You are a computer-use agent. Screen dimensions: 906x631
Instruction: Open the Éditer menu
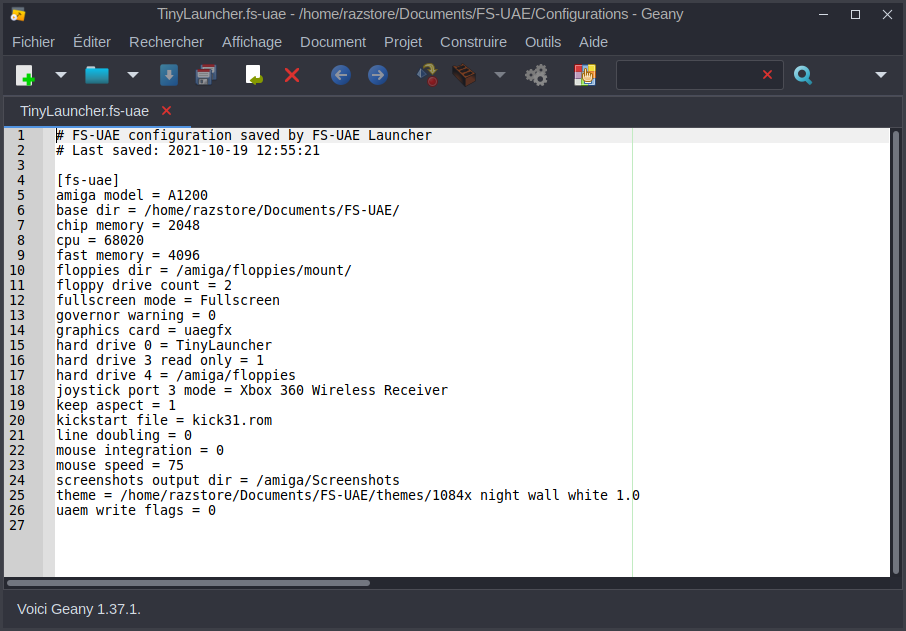tap(92, 42)
